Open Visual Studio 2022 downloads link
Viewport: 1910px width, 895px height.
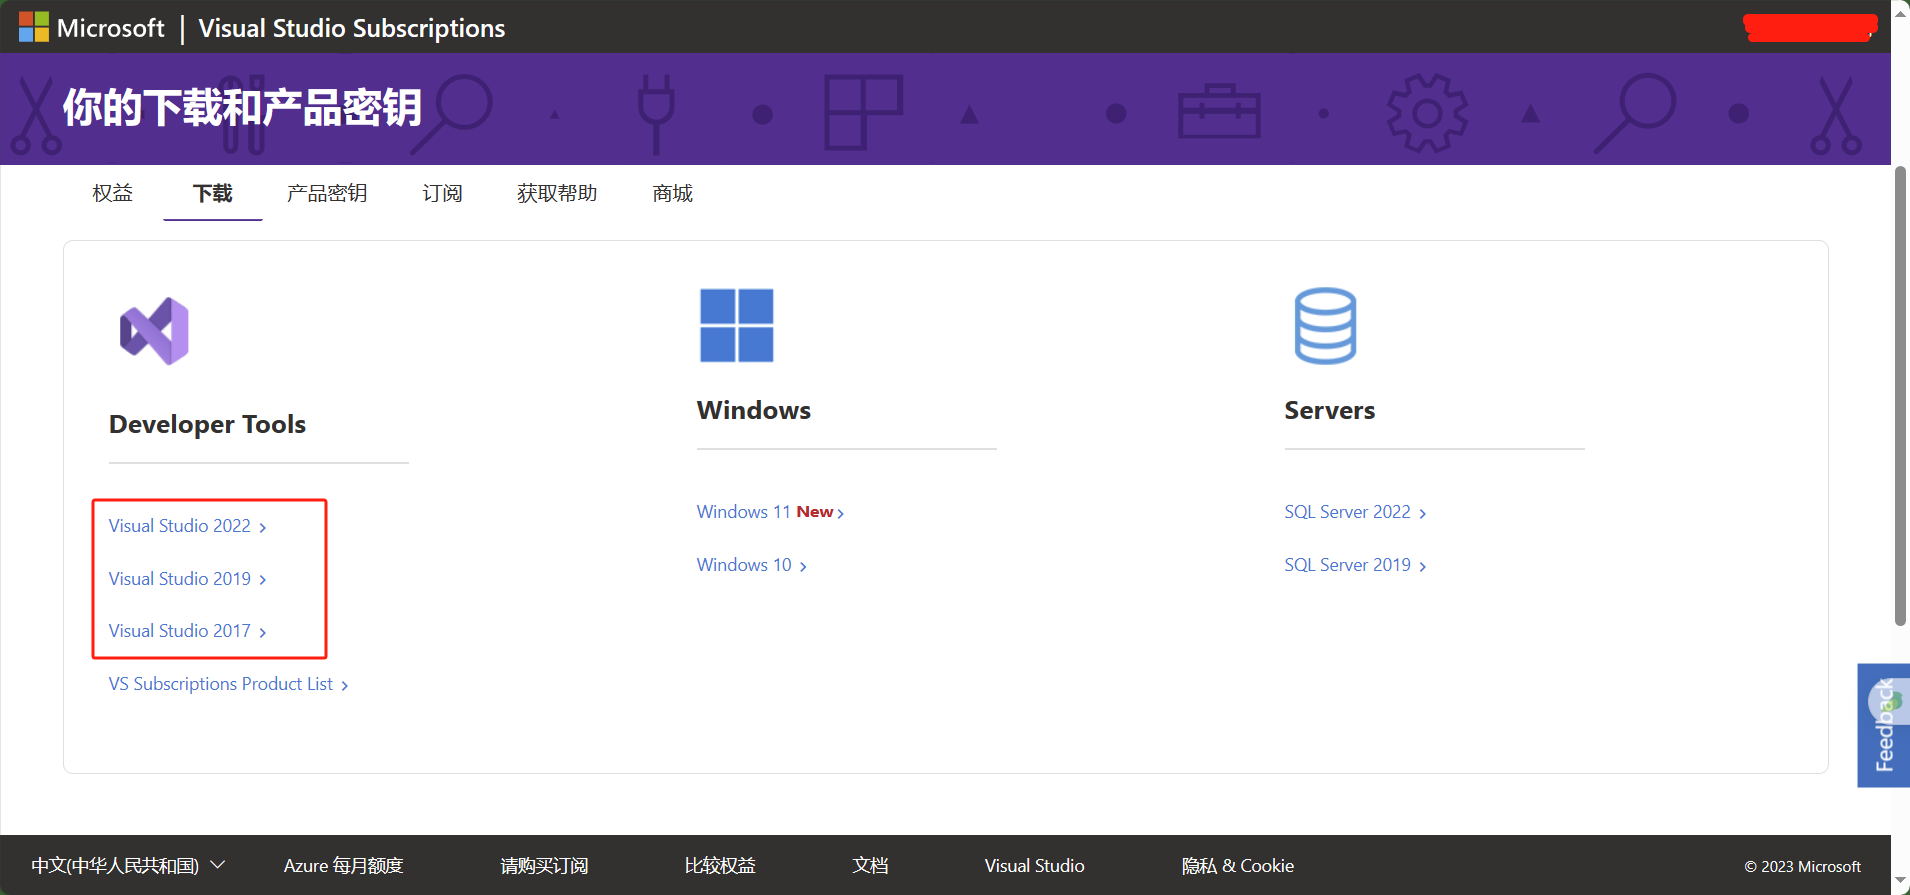(188, 526)
